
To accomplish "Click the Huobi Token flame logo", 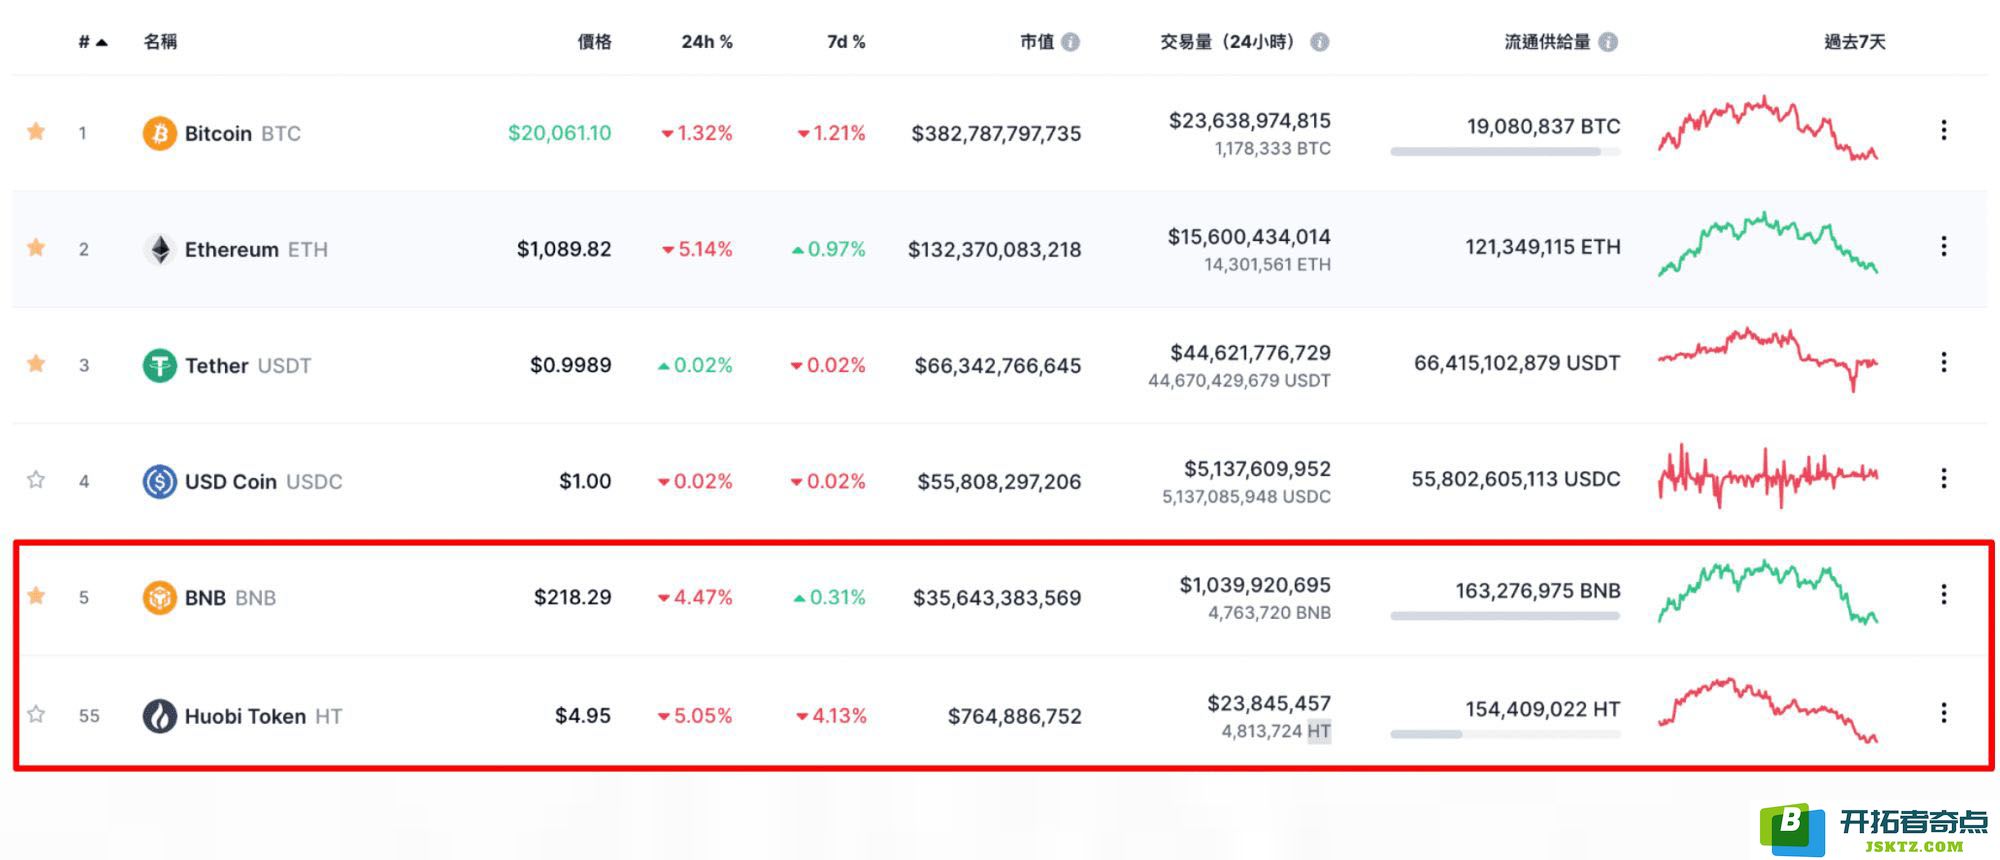I will (159, 715).
